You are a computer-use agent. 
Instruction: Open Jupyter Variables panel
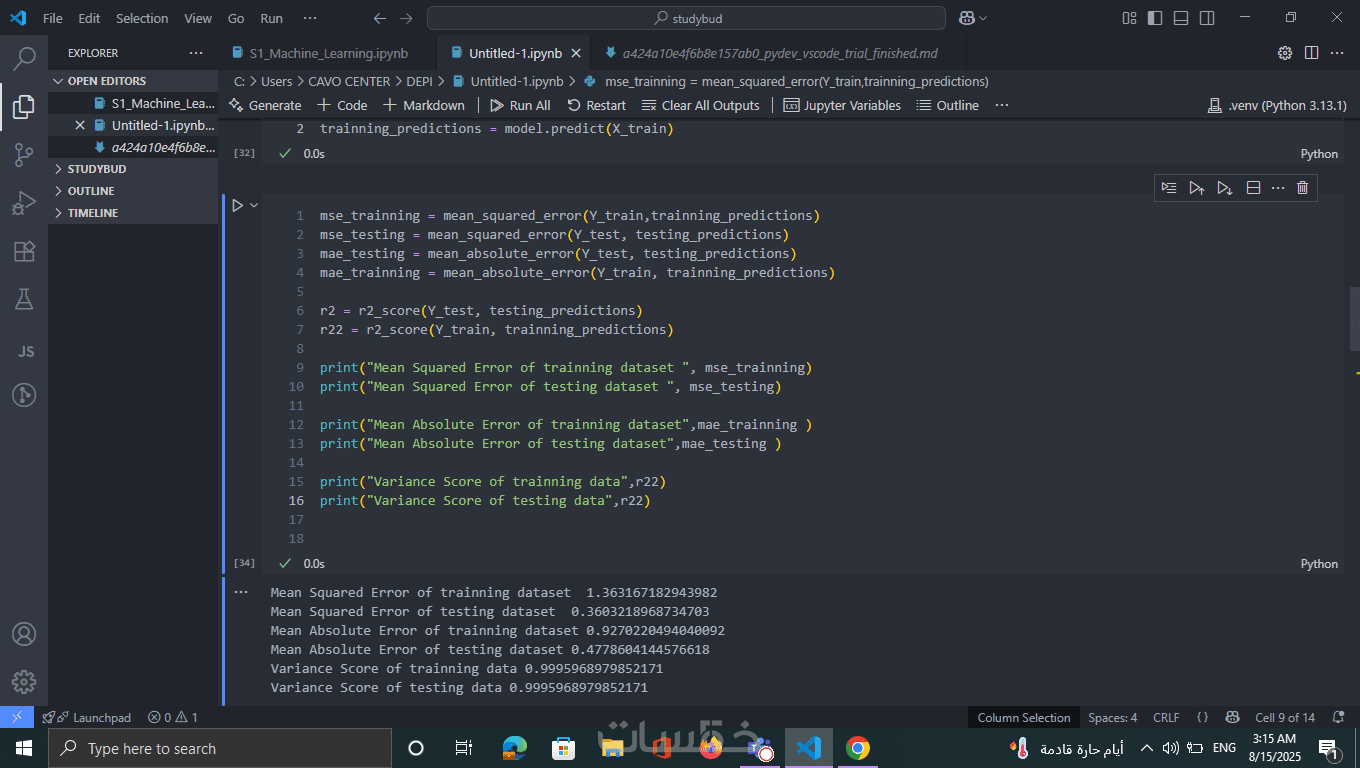point(842,105)
